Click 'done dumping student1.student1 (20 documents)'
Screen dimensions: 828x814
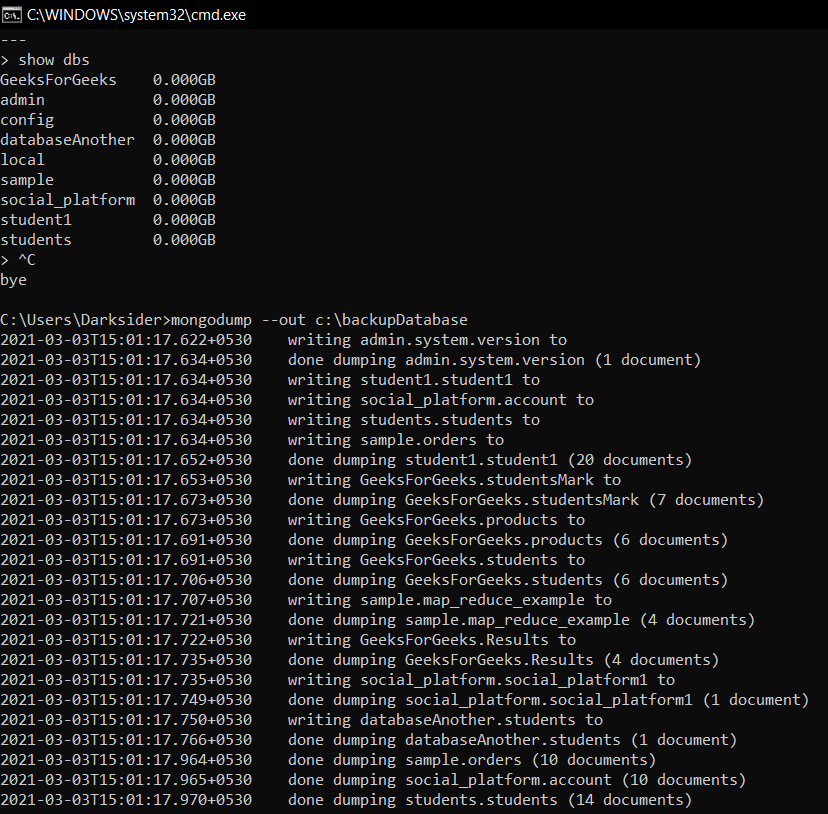click(490, 460)
